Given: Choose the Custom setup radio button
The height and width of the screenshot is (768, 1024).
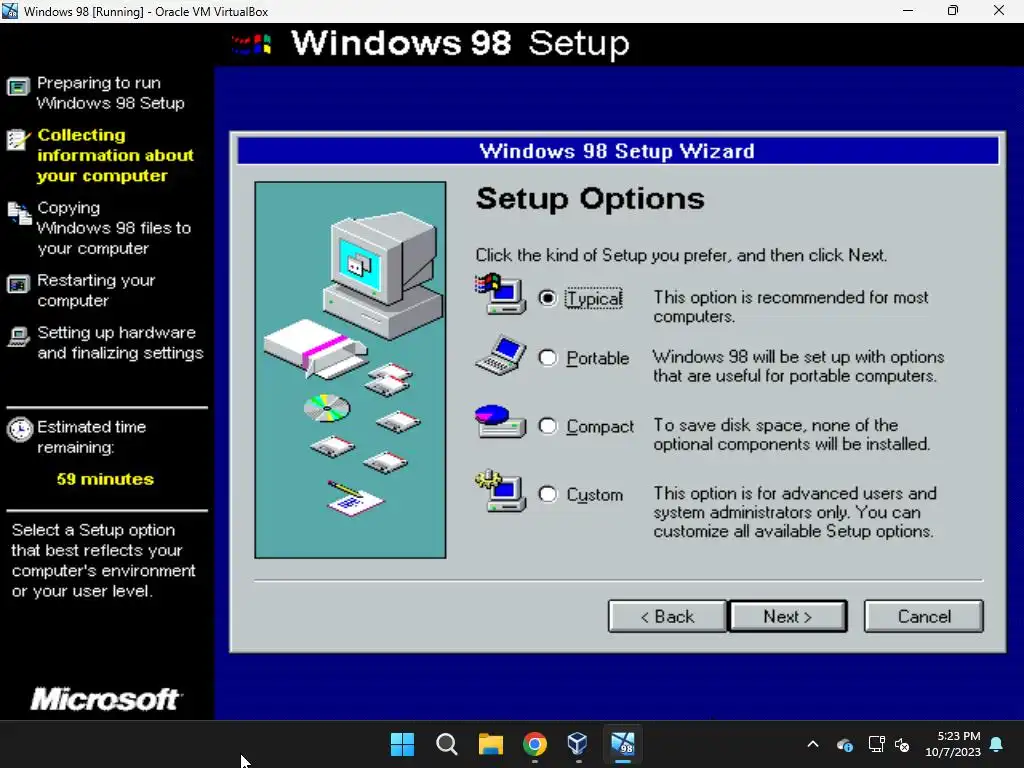Looking at the screenshot, I should (547, 494).
